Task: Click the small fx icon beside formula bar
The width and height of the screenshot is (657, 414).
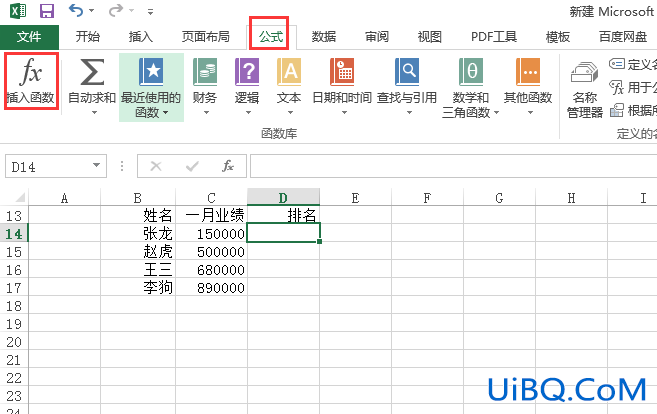Action: [x=228, y=166]
